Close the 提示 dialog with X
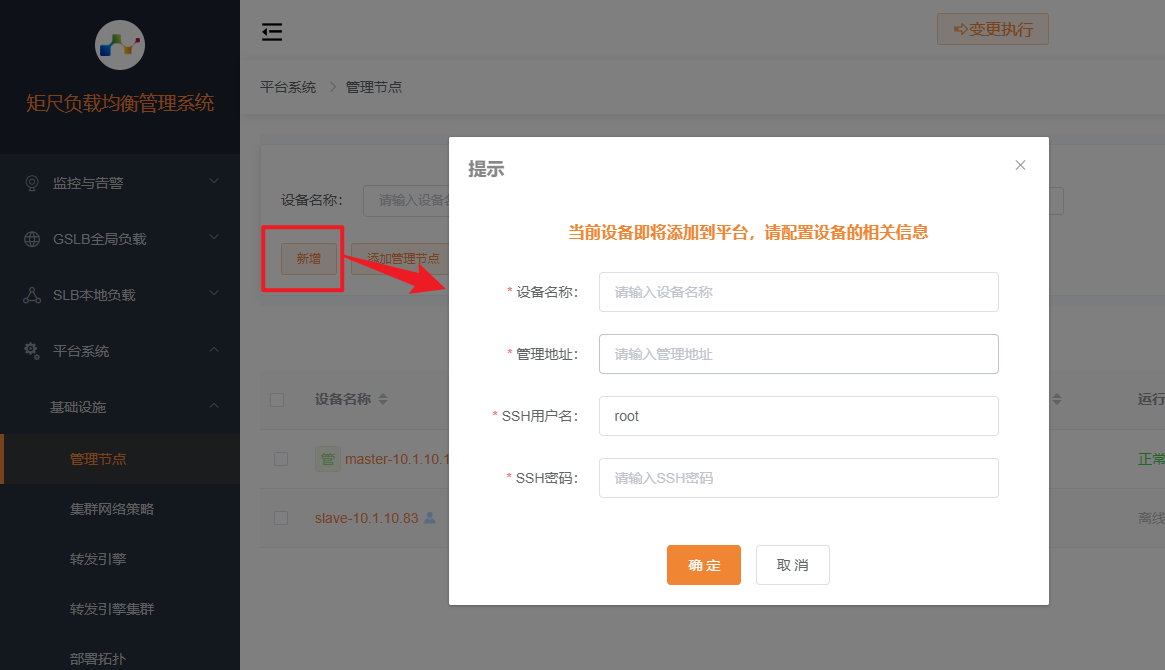The image size is (1165, 670). tap(1020, 165)
